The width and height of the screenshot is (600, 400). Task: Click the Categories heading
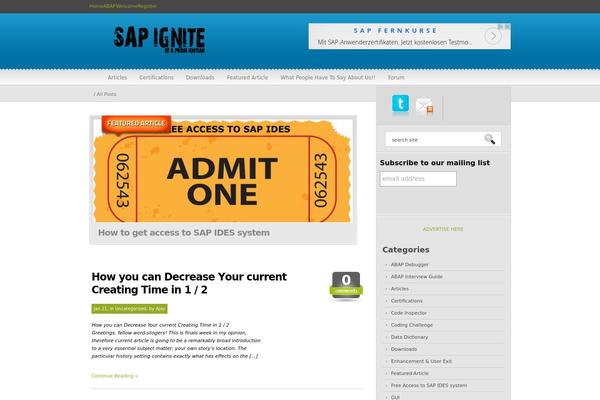406,250
